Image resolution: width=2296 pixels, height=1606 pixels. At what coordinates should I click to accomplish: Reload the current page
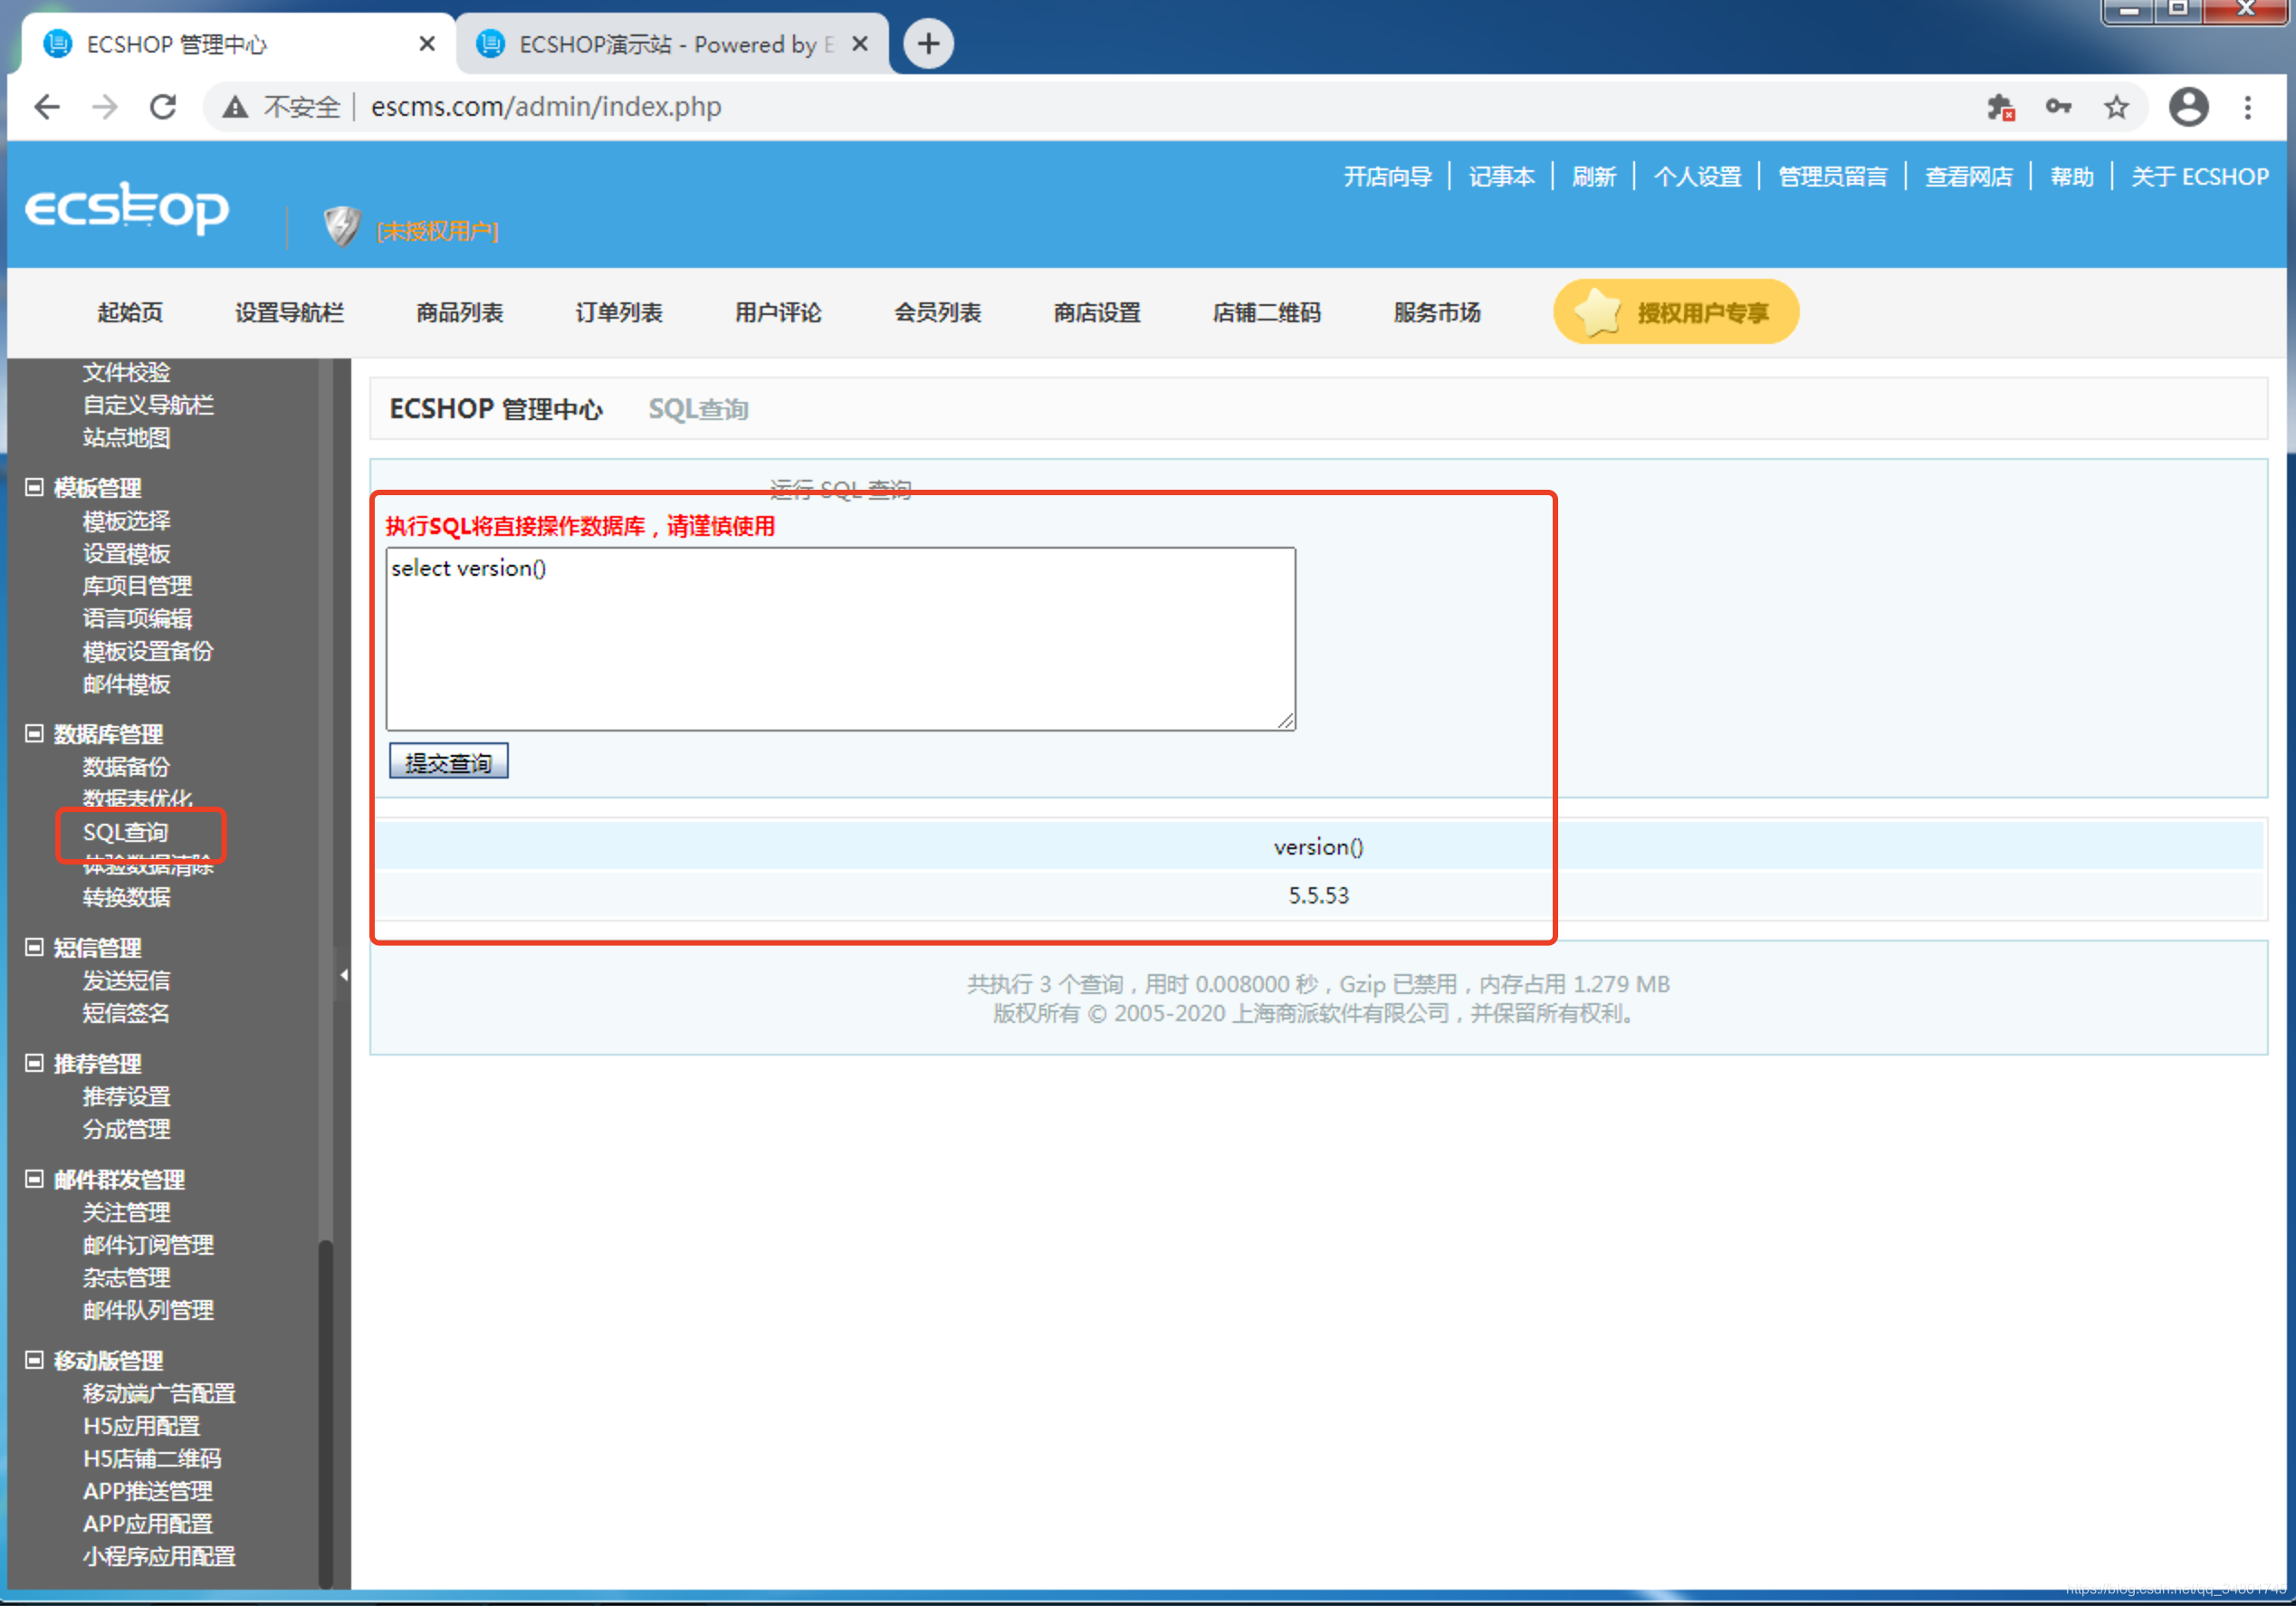163,107
